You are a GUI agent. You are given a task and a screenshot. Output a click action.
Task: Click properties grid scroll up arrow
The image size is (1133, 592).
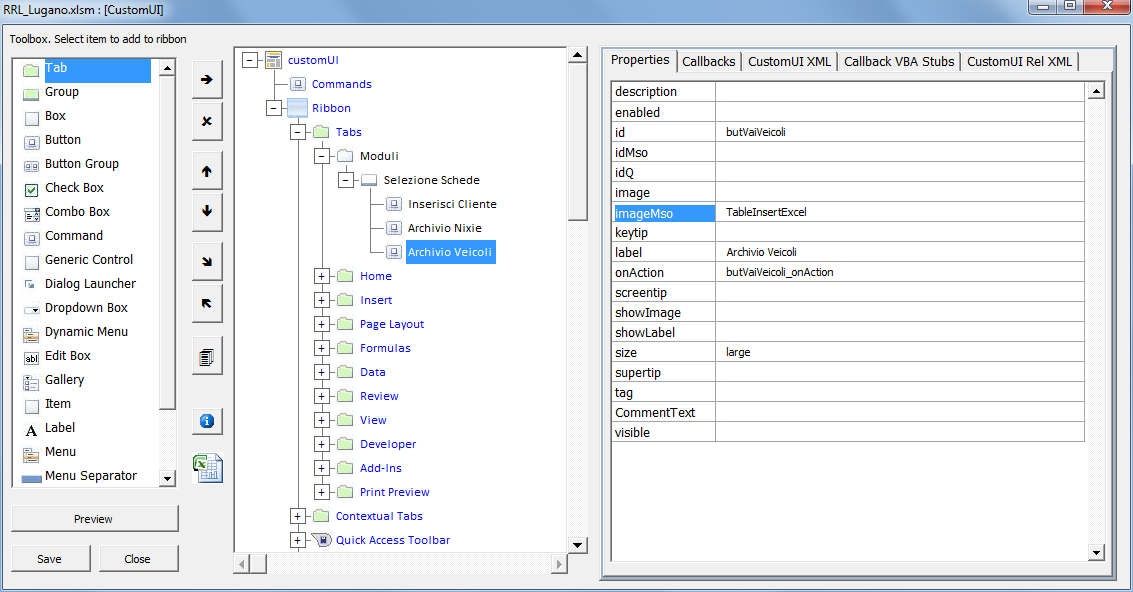click(1096, 90)
